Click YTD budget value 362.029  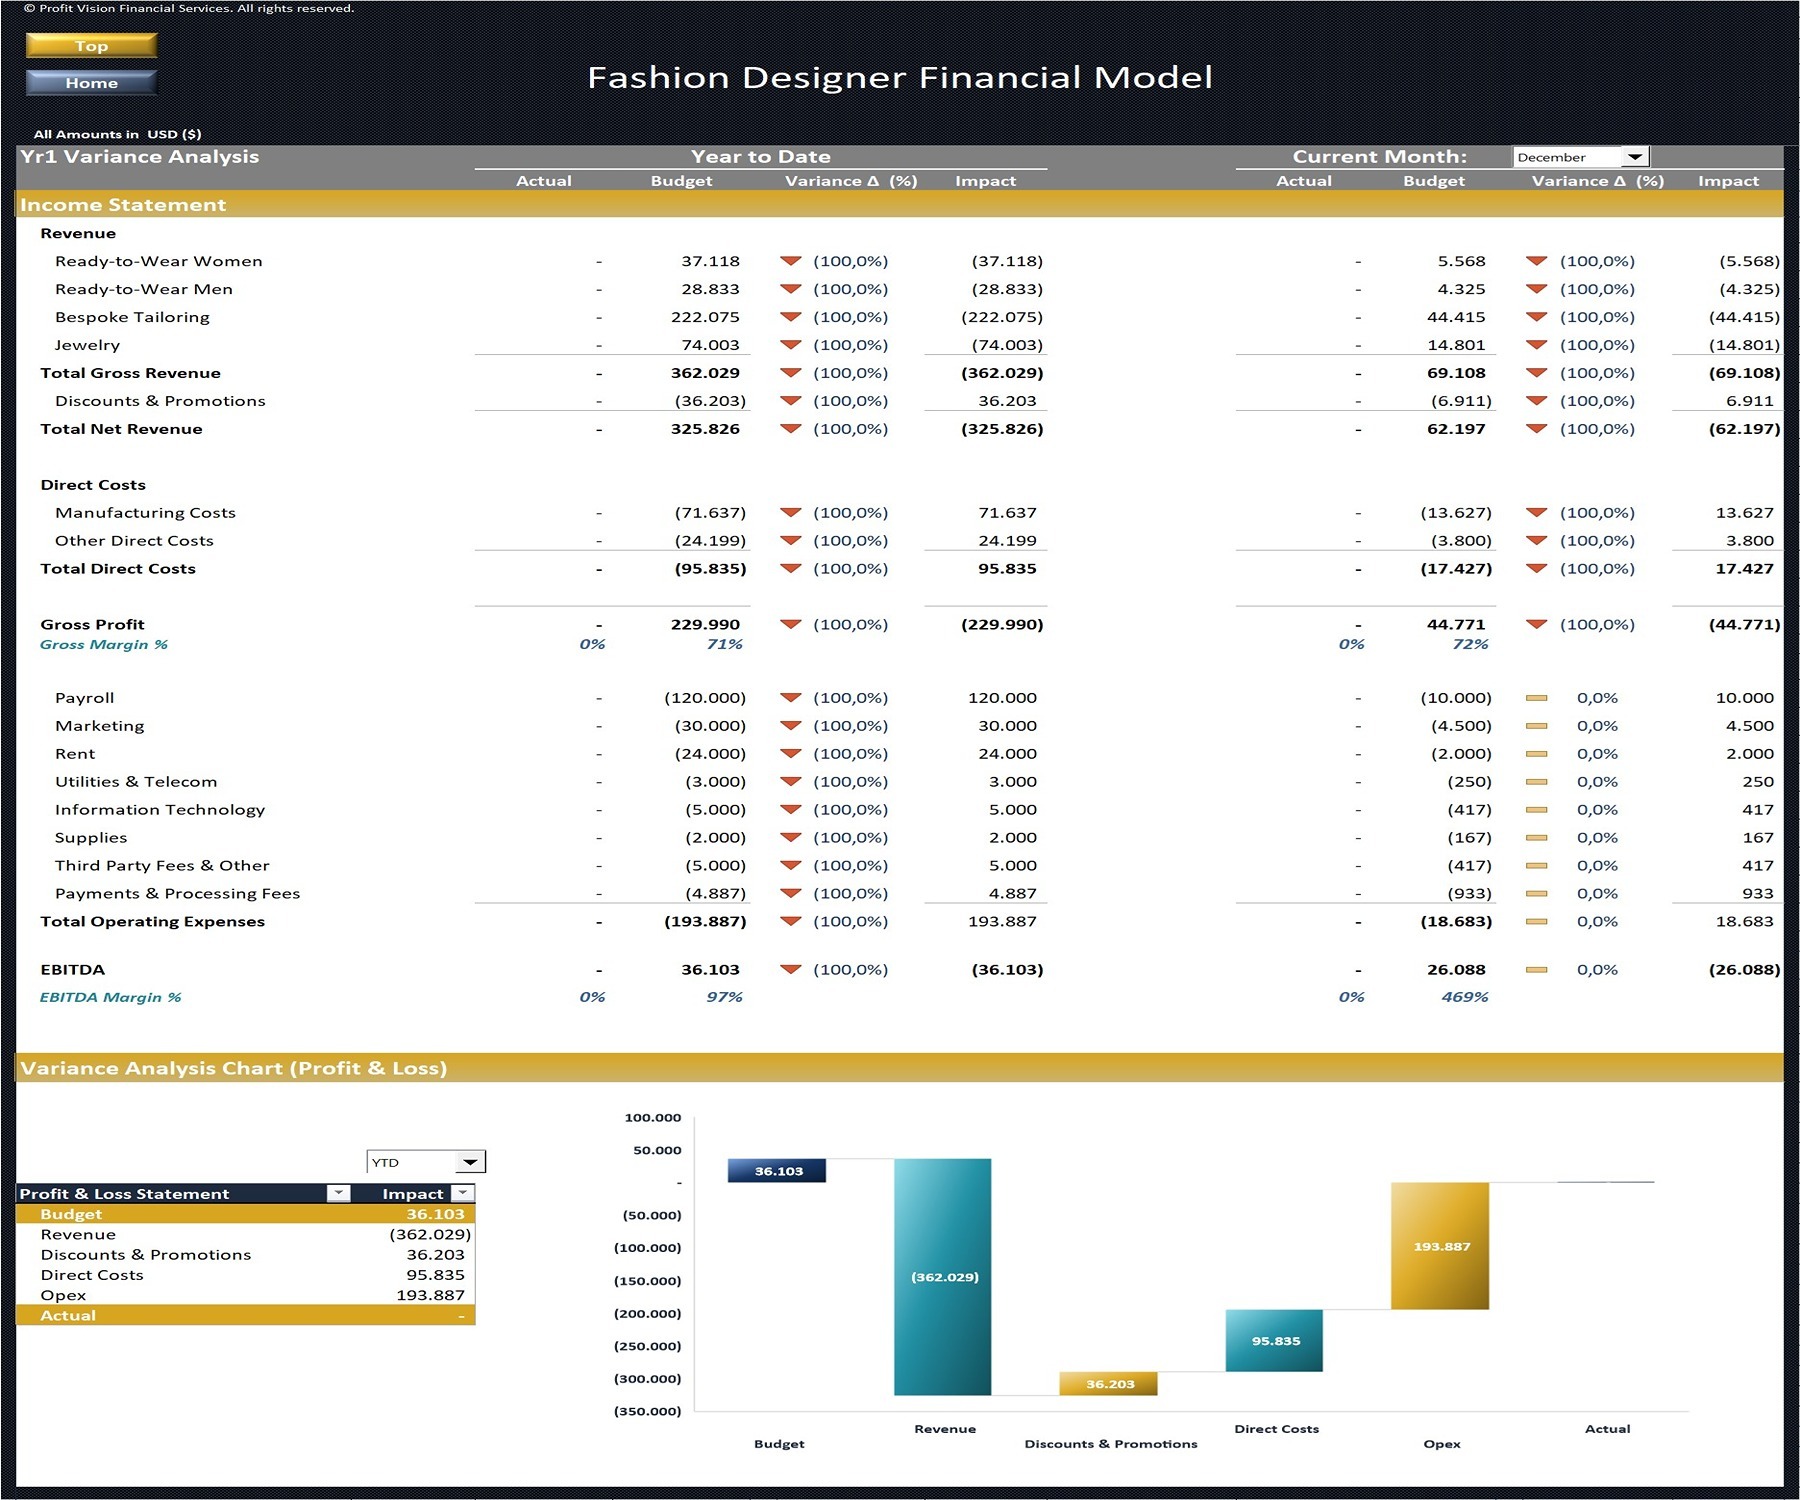click(x=705, y=373)
